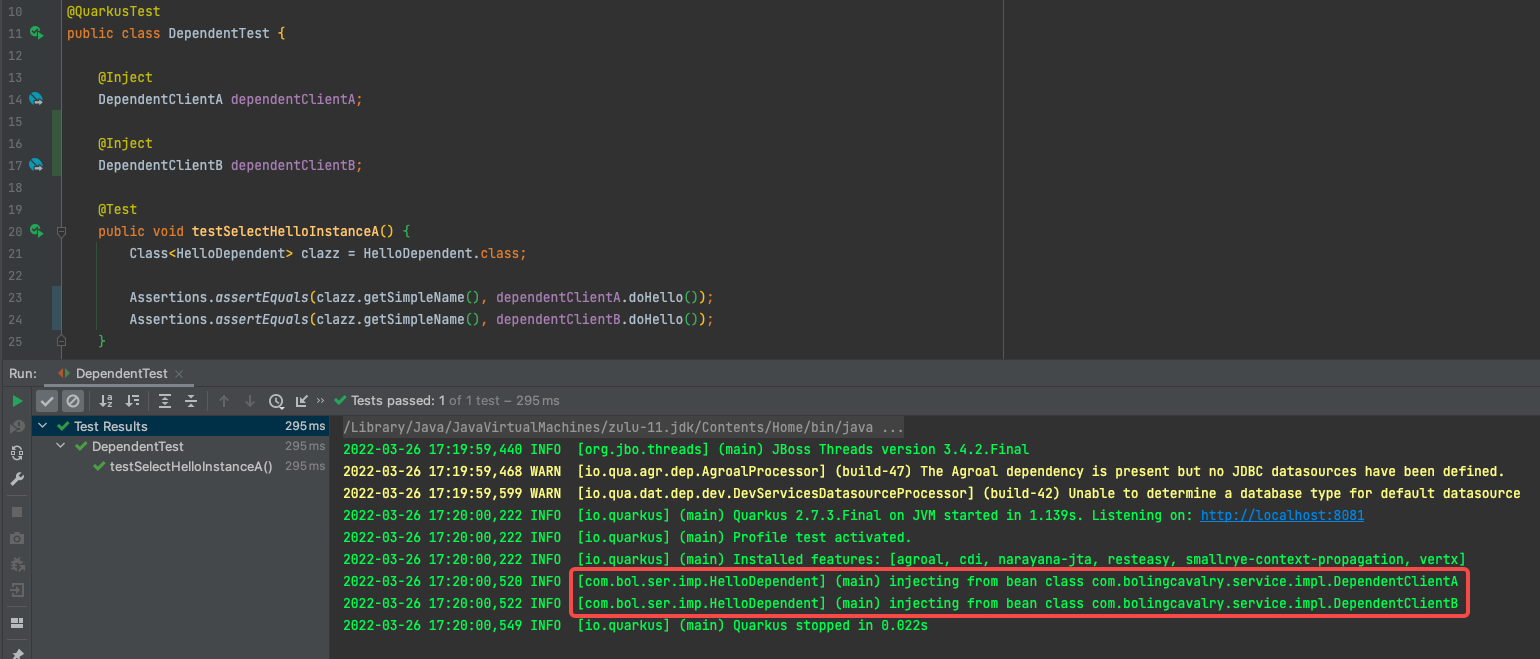
Task: Click rerun failed tests icon
Action: 17,427
